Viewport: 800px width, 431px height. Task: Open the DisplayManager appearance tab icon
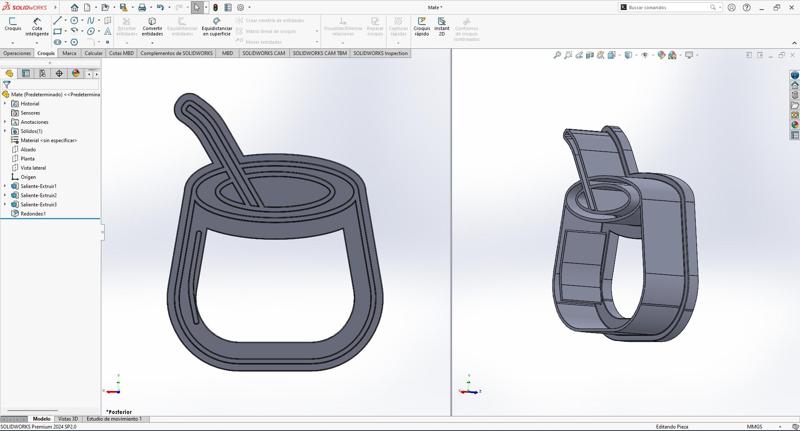point(76,73)
